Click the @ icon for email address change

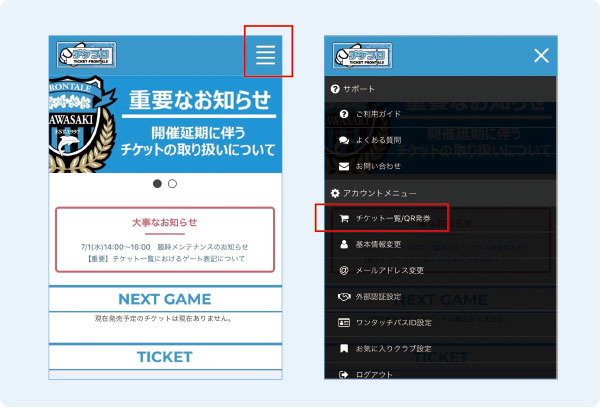tap(344, 270)
